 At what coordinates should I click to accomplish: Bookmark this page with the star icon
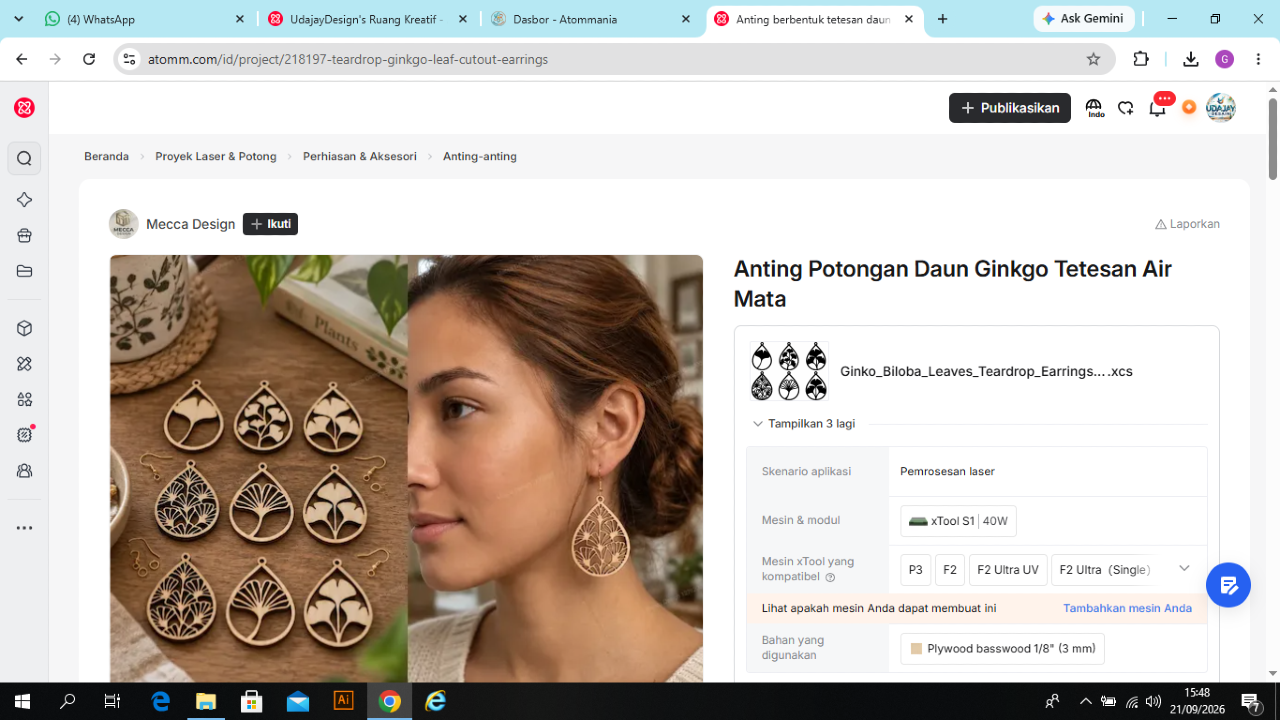pos(1093,59)
